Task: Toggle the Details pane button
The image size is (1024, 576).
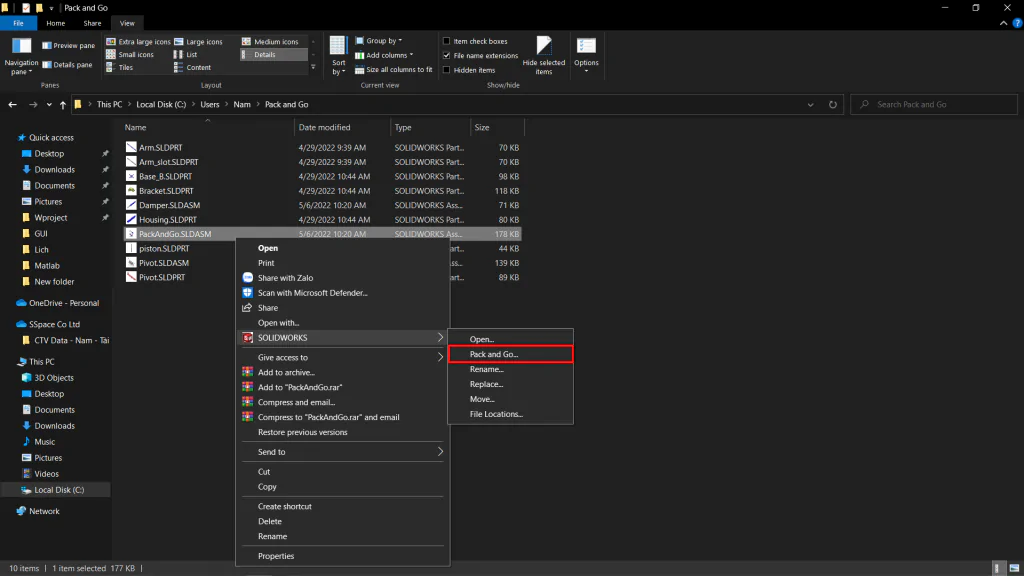Action: click(x=67, y=65)
